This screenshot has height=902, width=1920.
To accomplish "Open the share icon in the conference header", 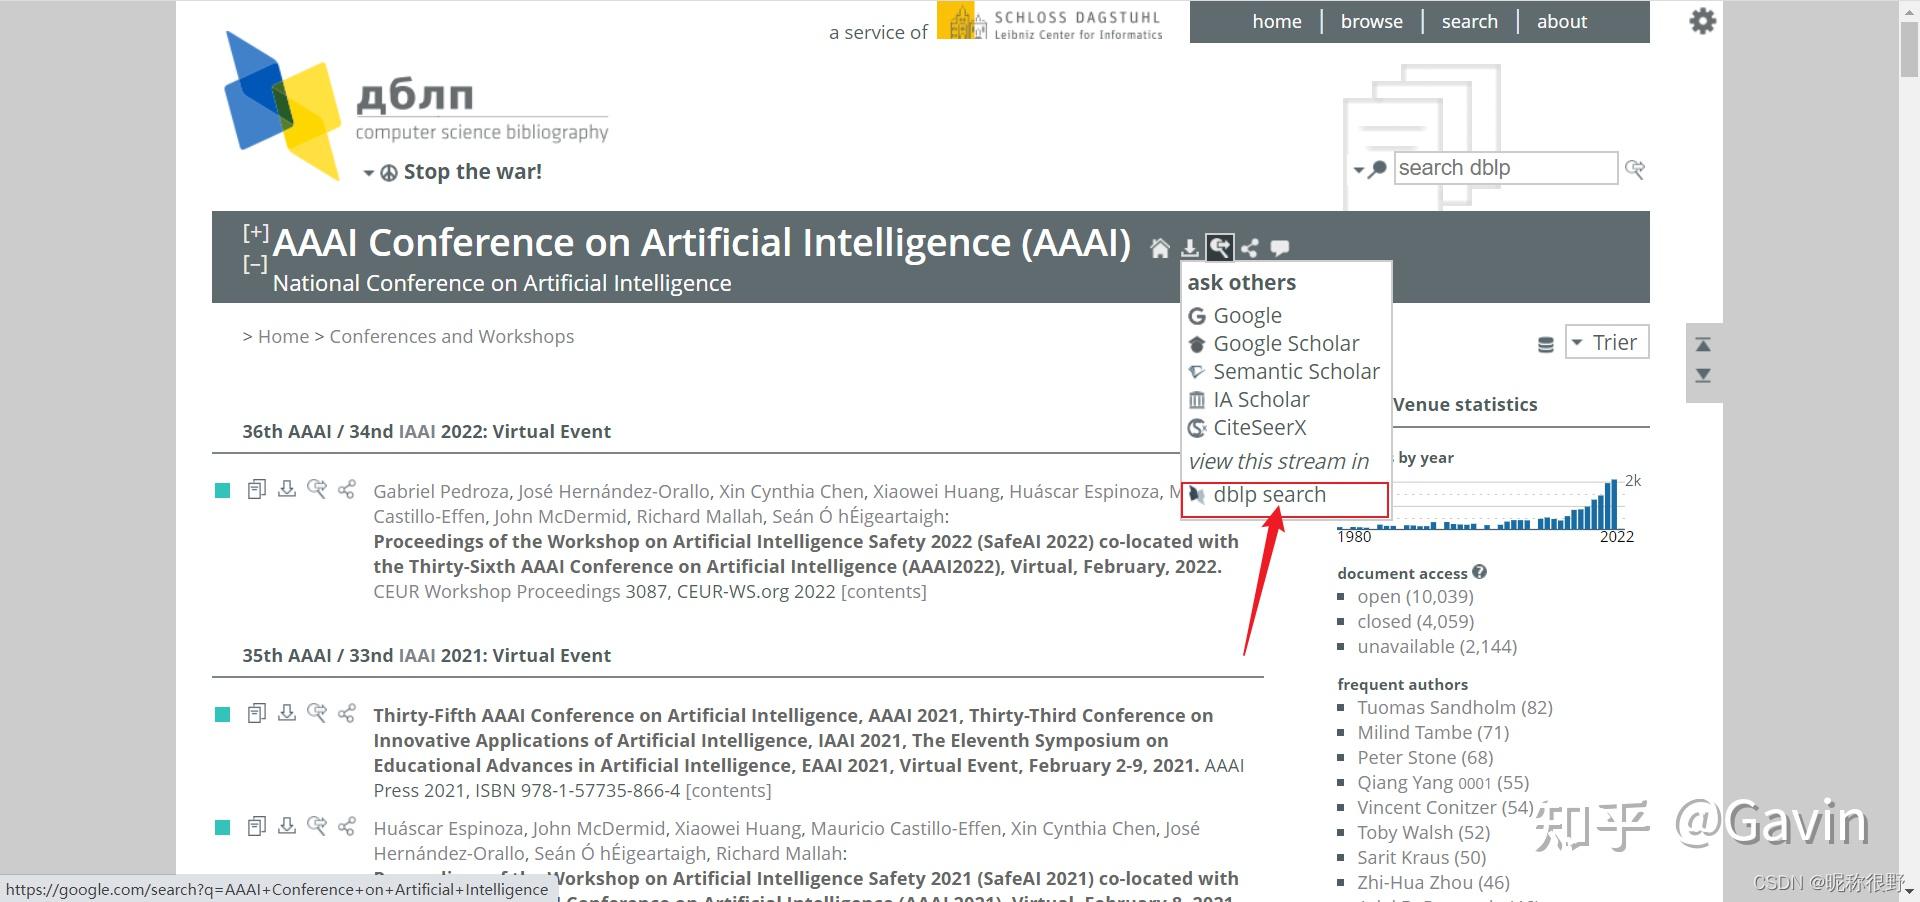I will click(x=1250, y=247).
